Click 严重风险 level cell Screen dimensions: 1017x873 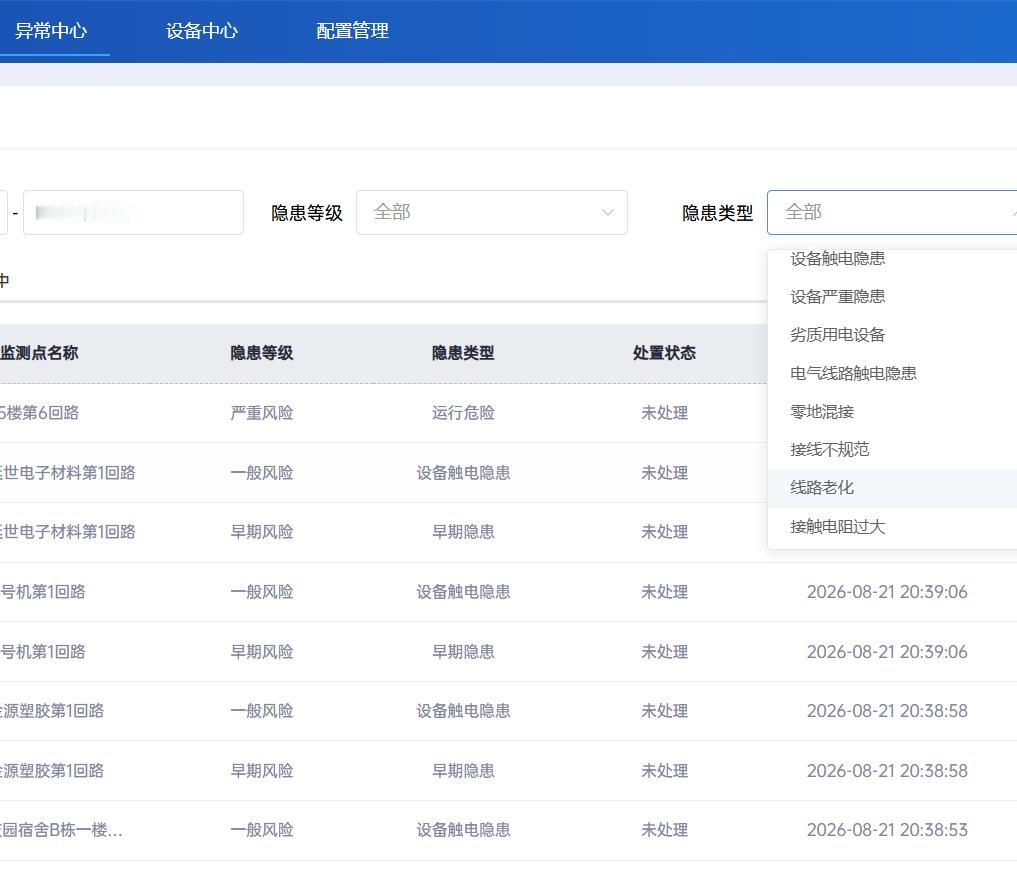[261, 413]
